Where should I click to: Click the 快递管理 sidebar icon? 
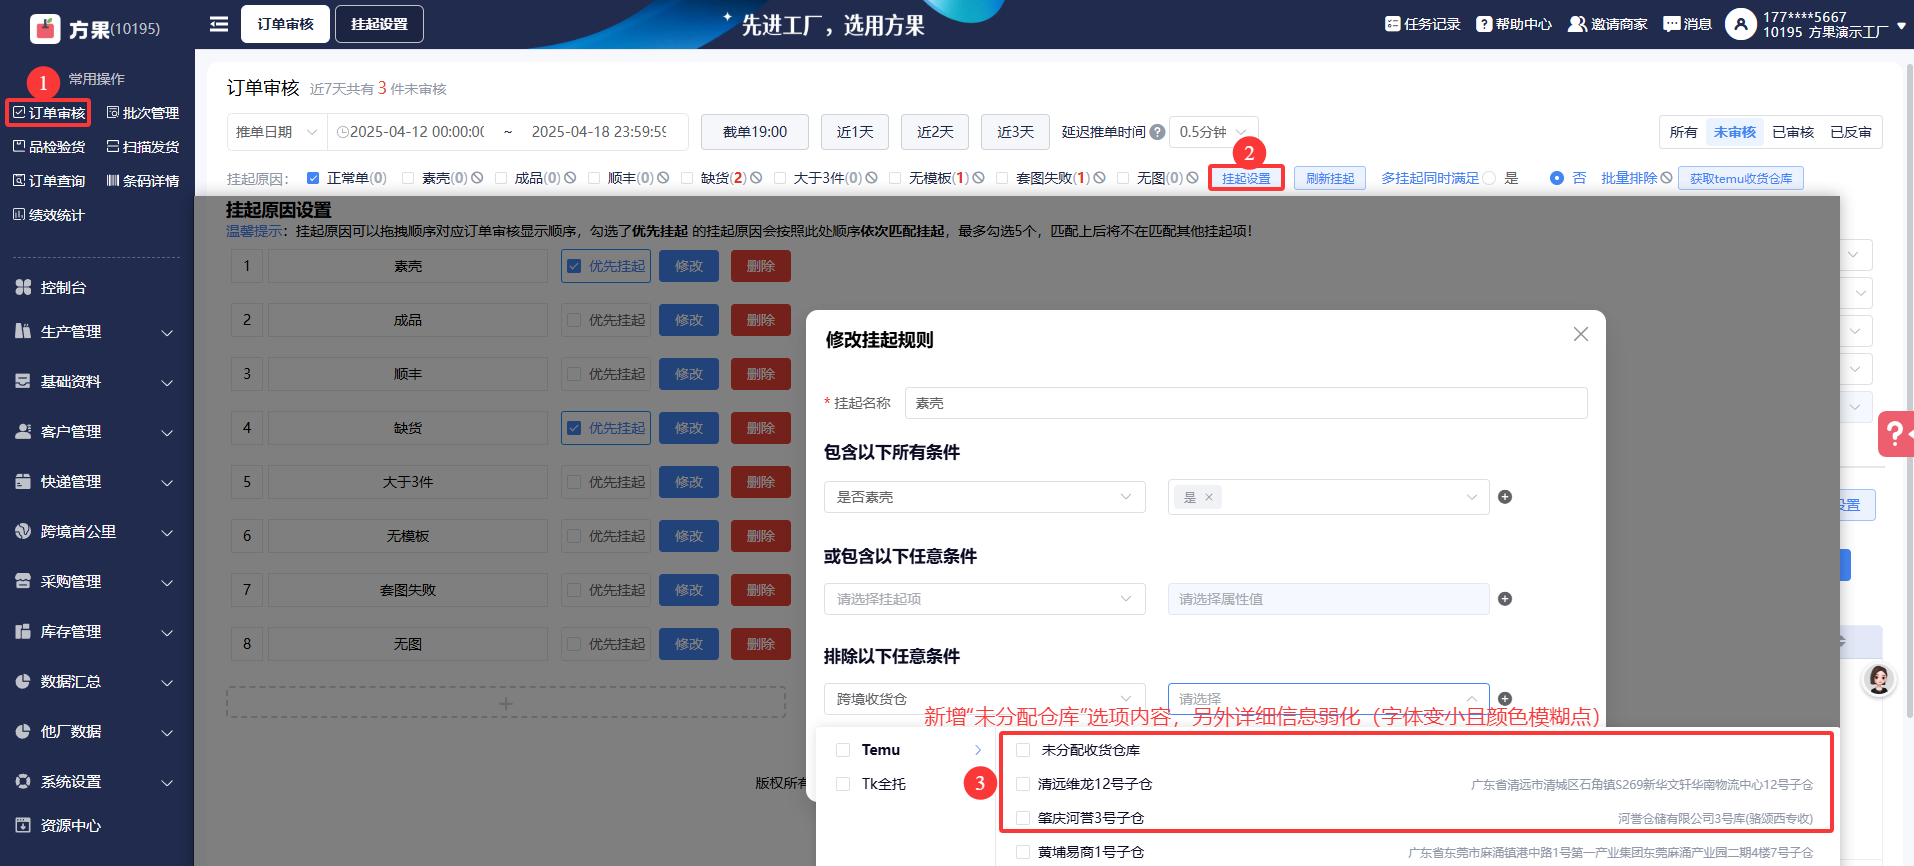point(23,481)
